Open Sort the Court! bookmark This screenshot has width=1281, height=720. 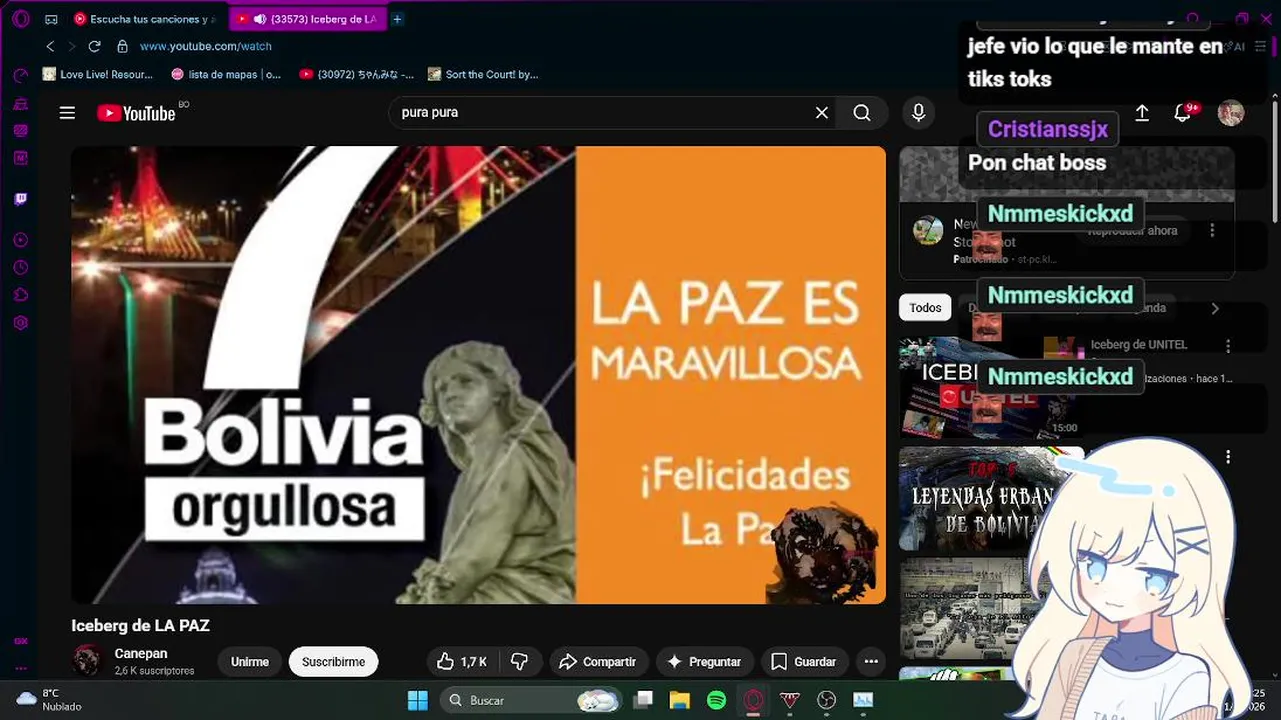tap(484, 74)
